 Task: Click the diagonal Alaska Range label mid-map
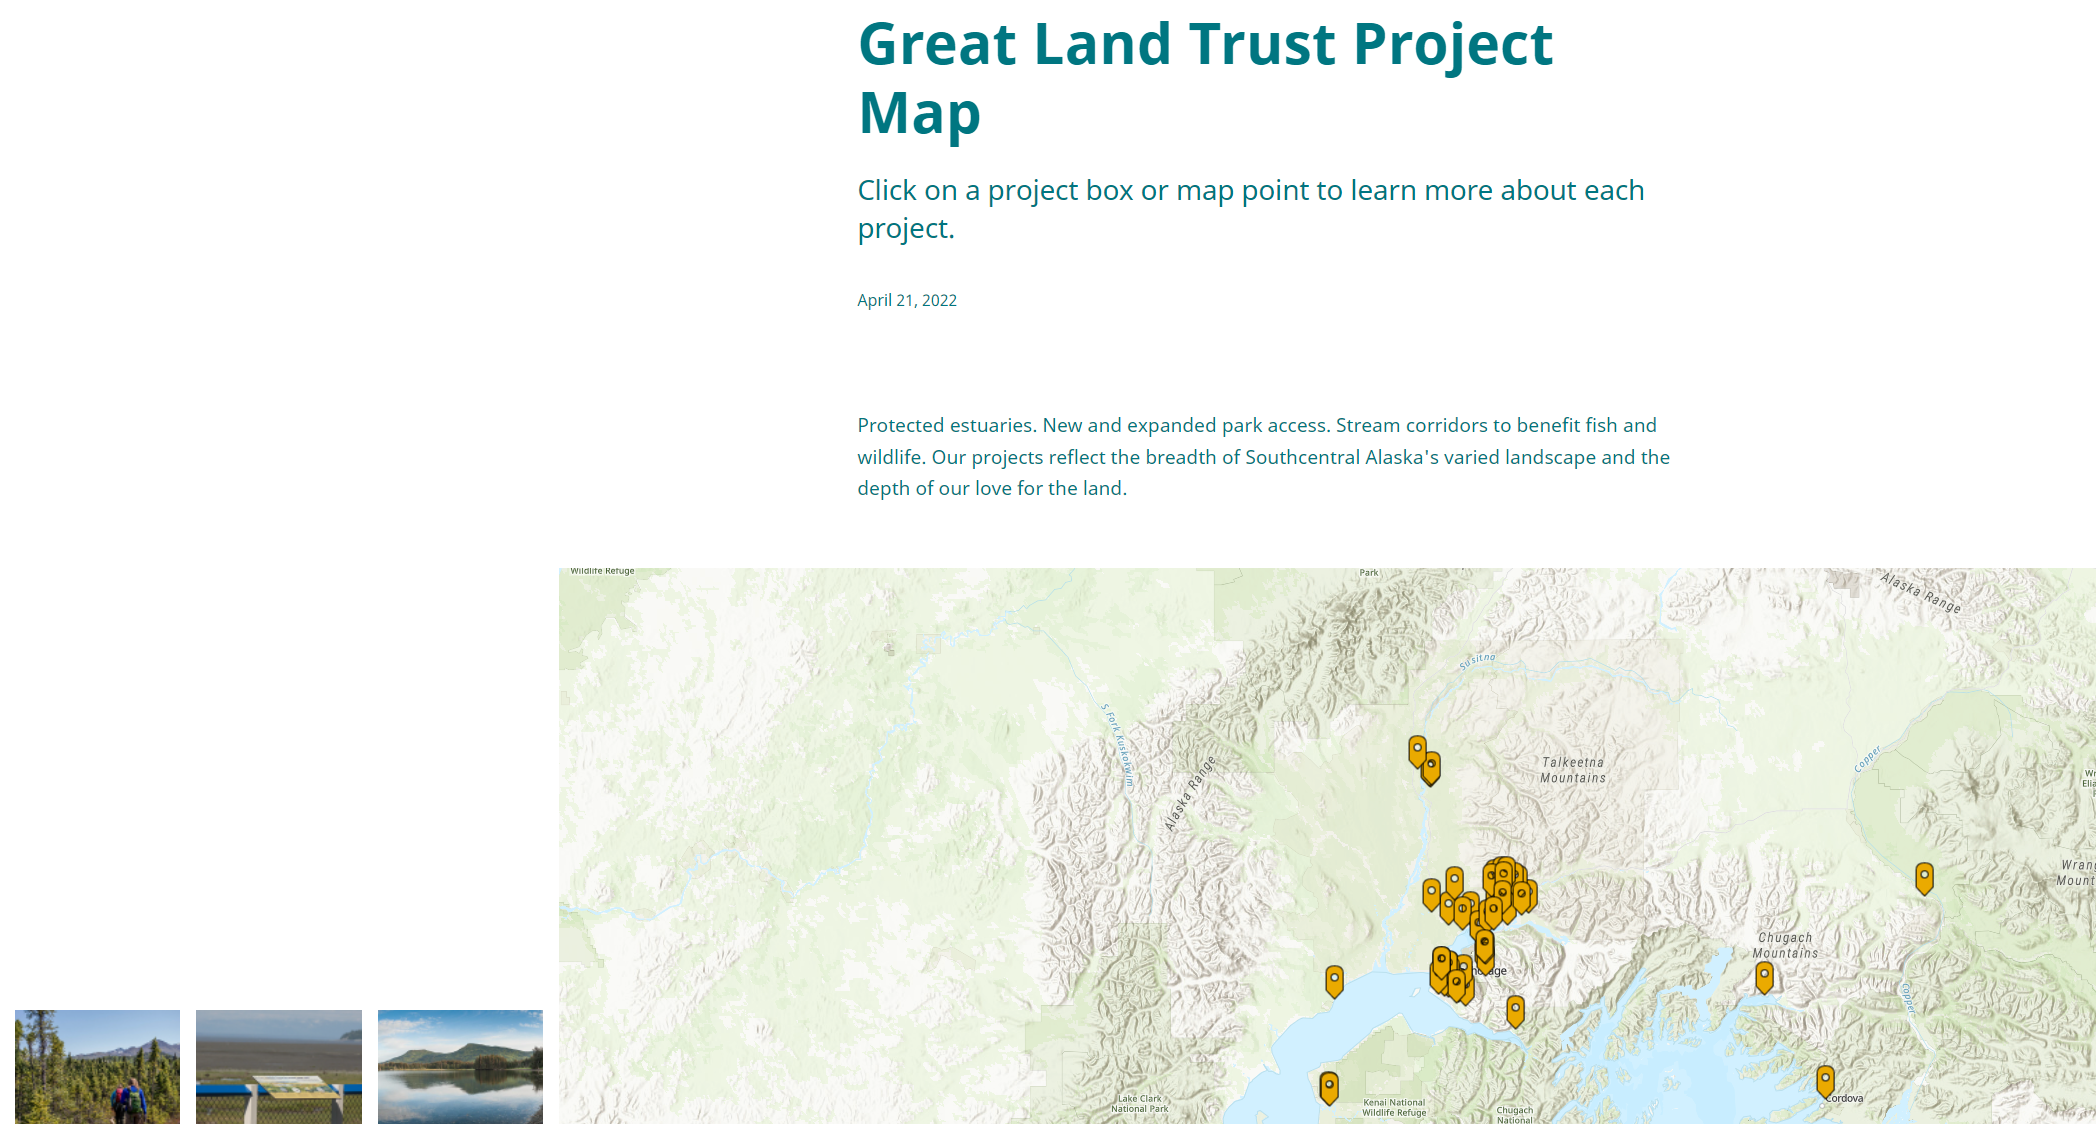[1190, 794]
